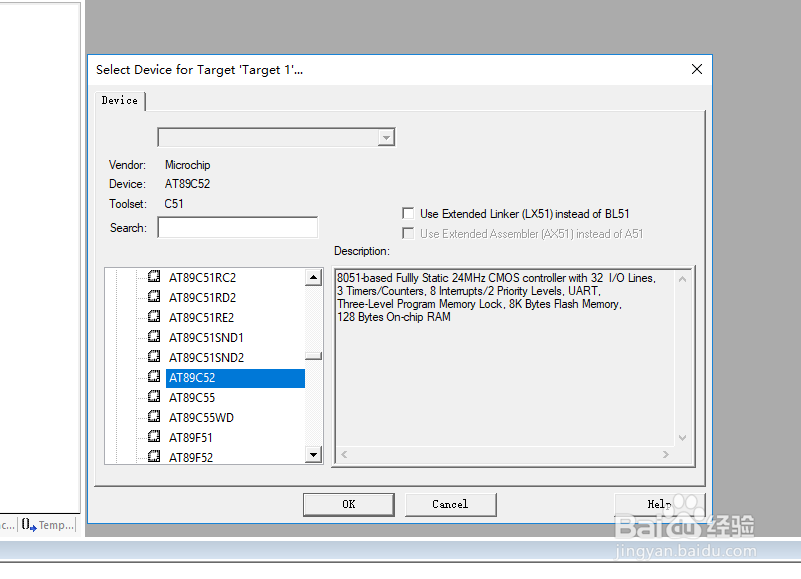This screenshot has height=579, width=801.
Task: Select AT89C51RC2 in the device list
Action: (x=202, y=278)
